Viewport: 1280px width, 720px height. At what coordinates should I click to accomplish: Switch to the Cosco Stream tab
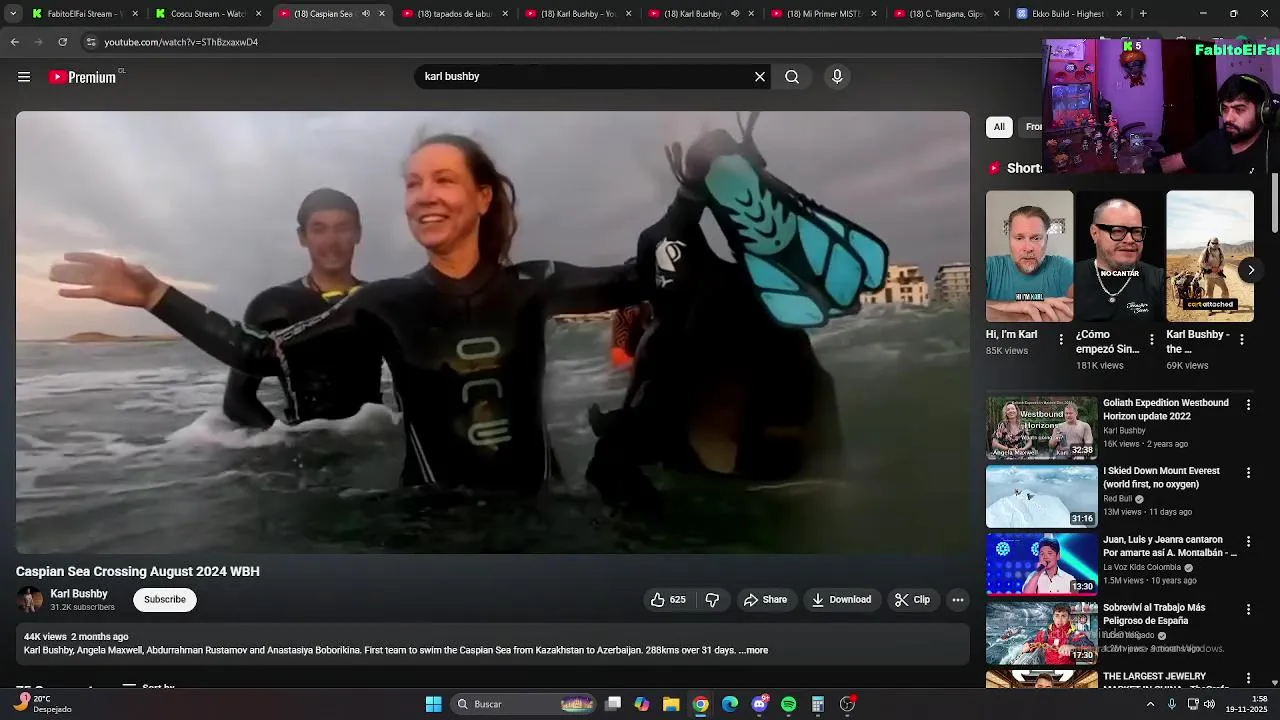(x=207, y=14)
